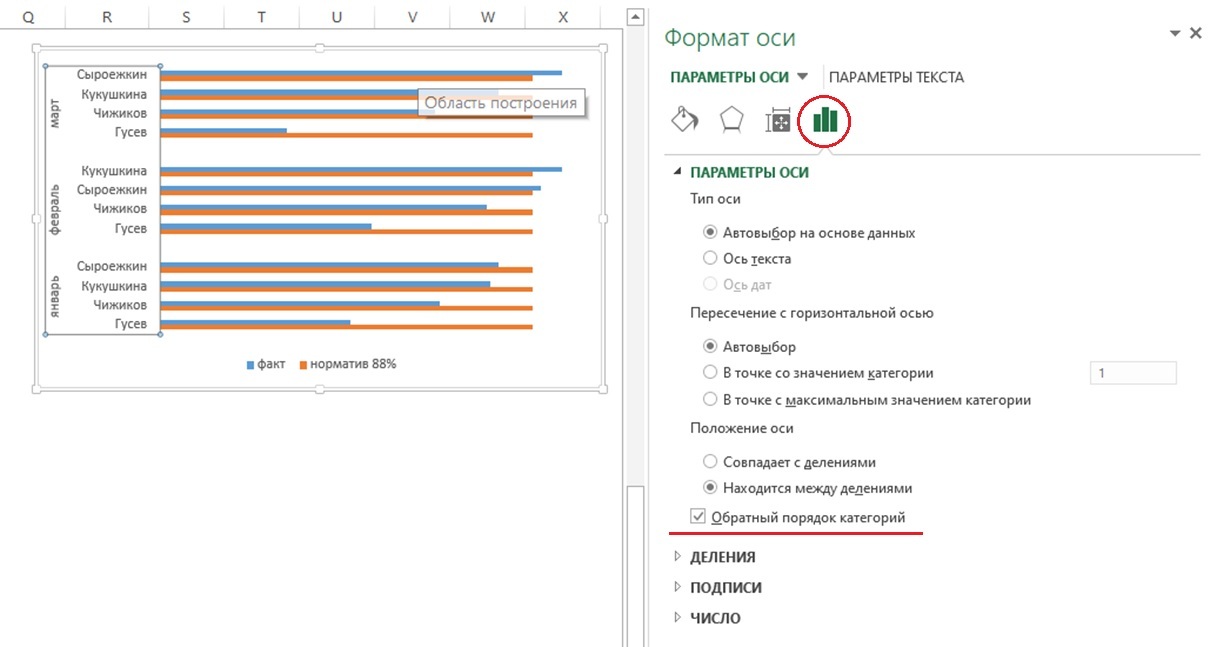Open the Size & Properties icon
Image resolution: width=1217 pixels, height=647 pixels.
[x=777, y=121]
